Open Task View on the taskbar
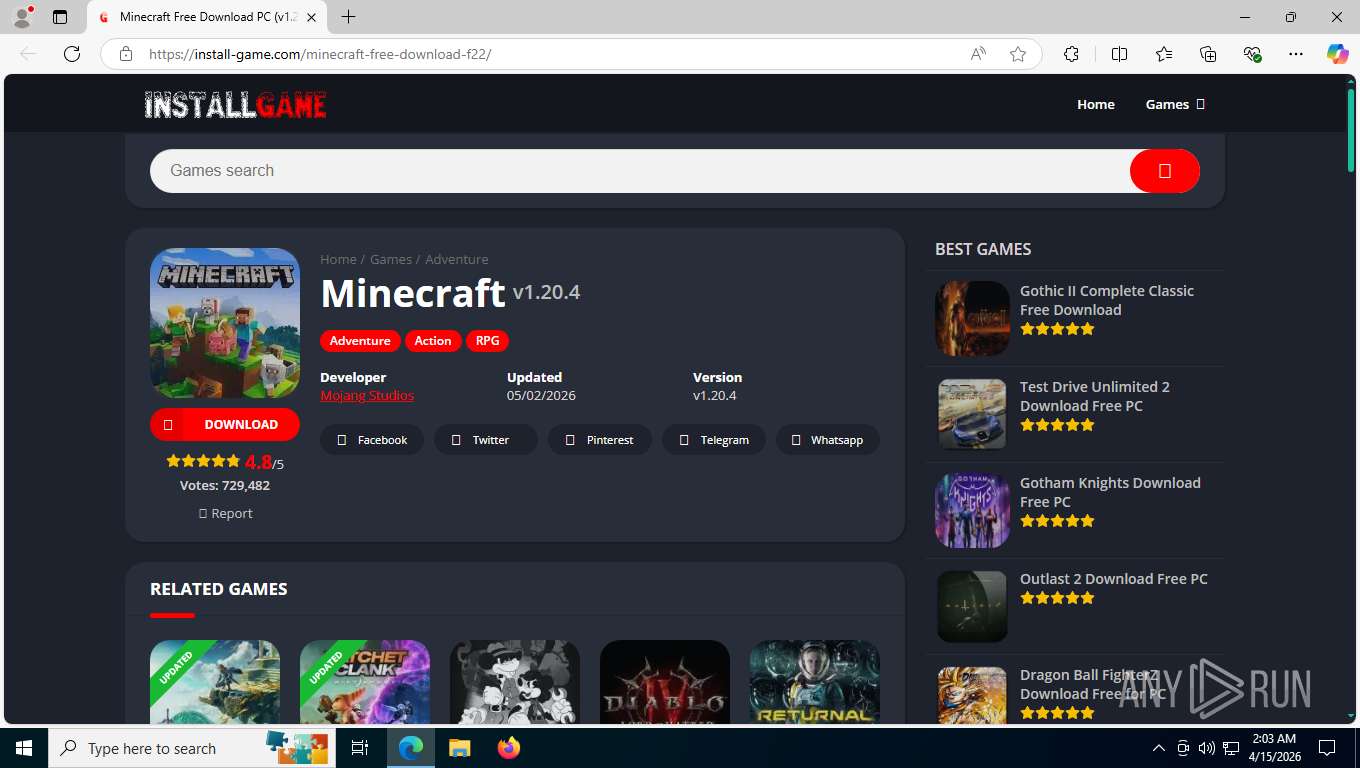The width and height of the screenshot is (1360, 768). 360,748
